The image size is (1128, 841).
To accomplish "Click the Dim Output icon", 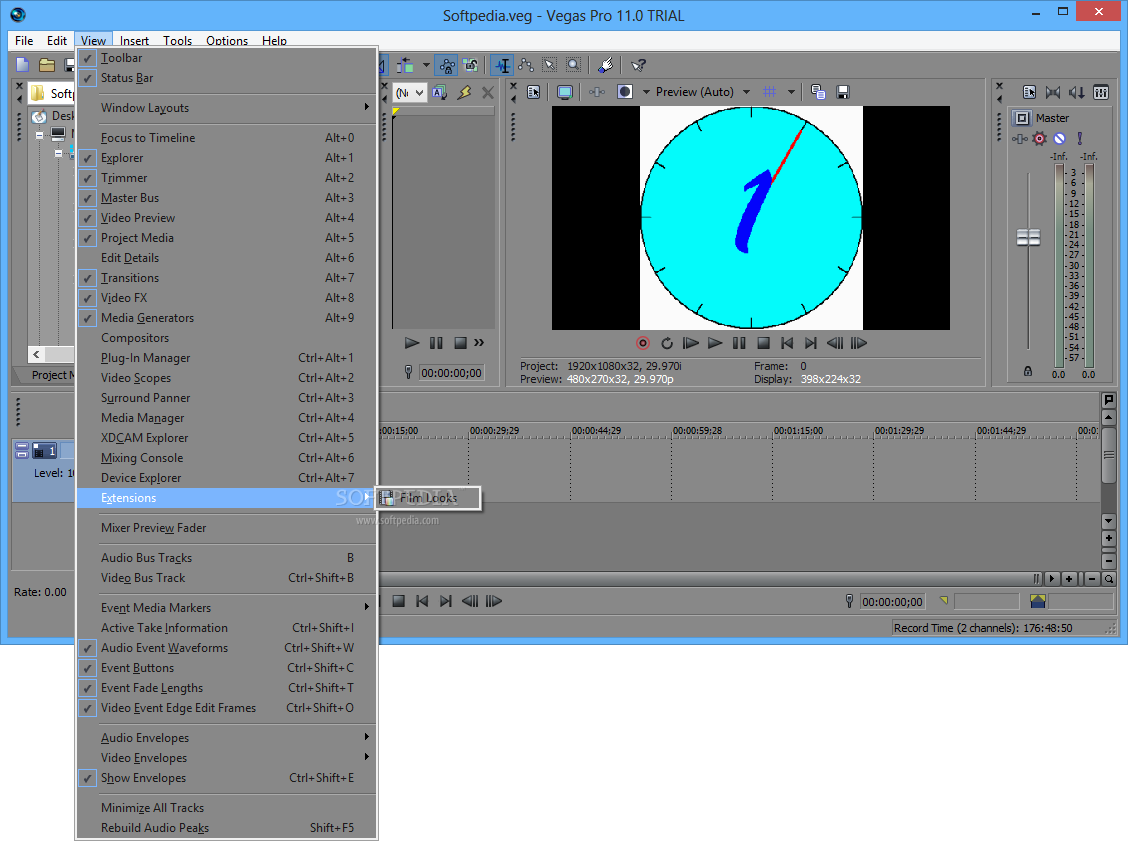I will click(1077, 92).
